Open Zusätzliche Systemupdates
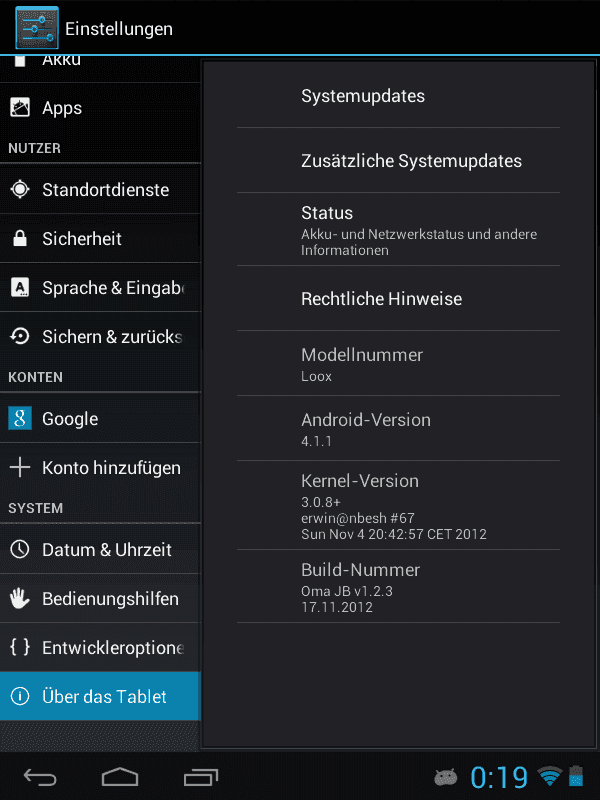 (398, 161)
